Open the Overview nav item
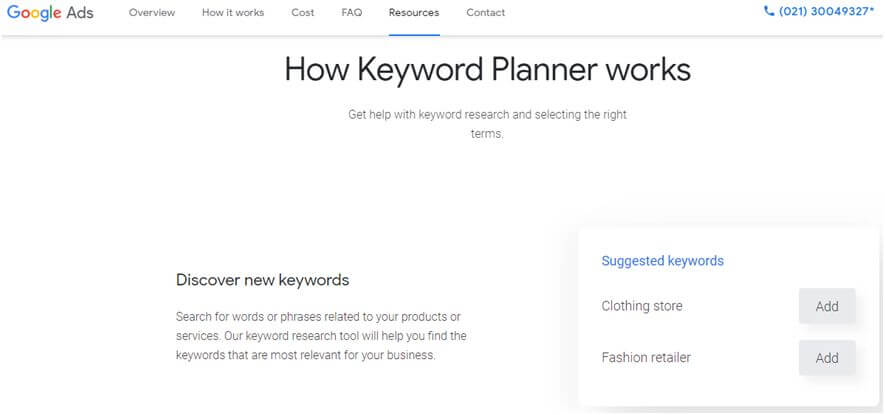The width and height of the screenshot is (885, 415). click(152, 12)
